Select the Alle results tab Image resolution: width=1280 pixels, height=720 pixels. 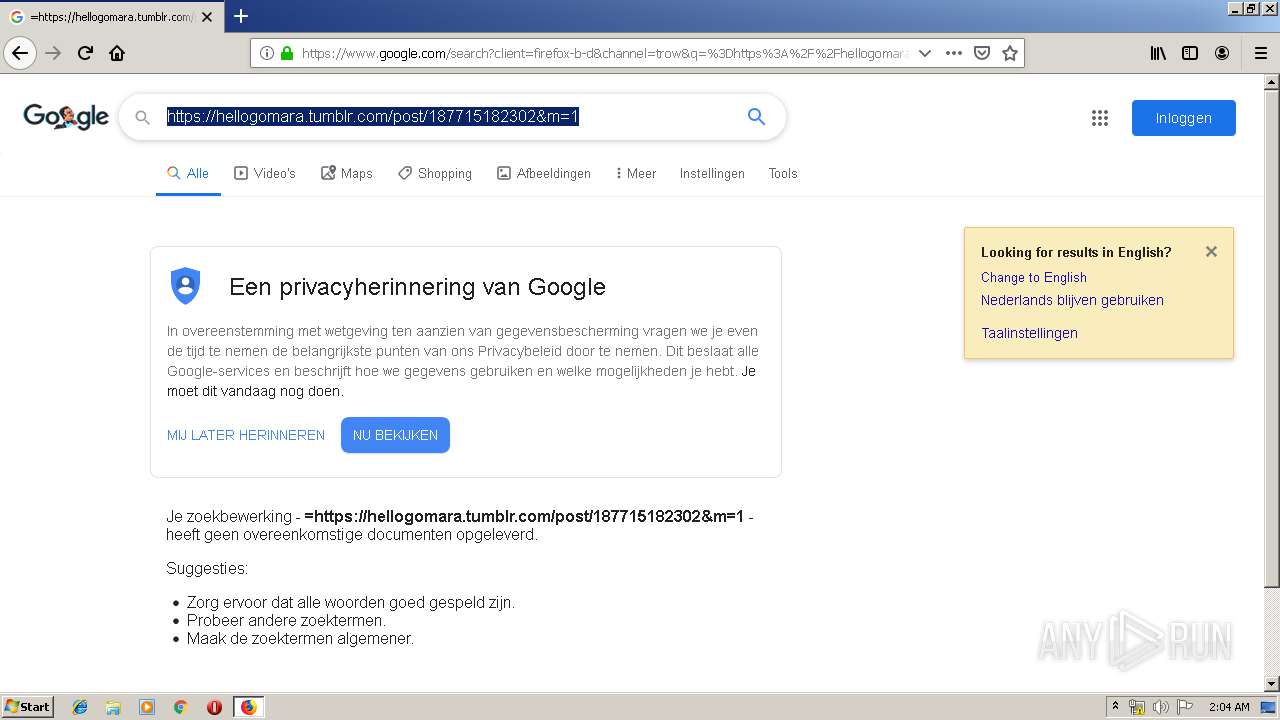[188, 173]
